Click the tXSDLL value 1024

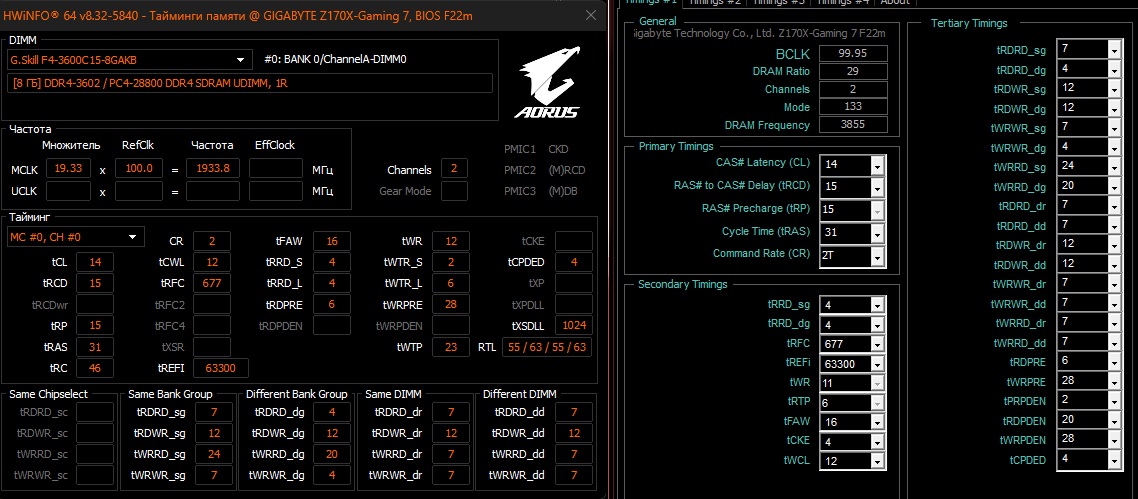coord(574,325)
